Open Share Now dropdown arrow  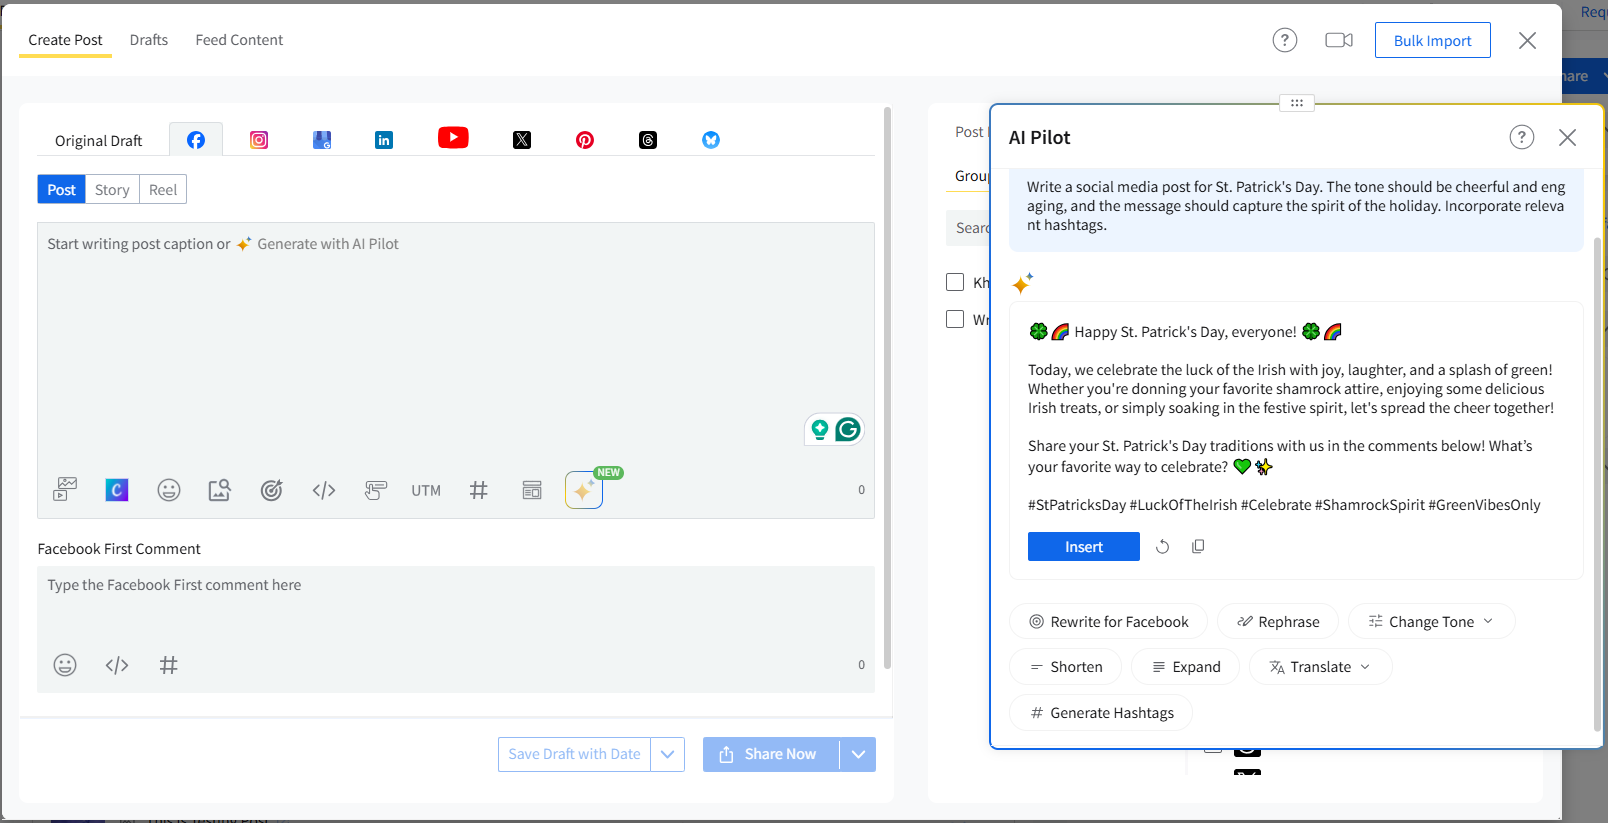[x=858, y=754]
